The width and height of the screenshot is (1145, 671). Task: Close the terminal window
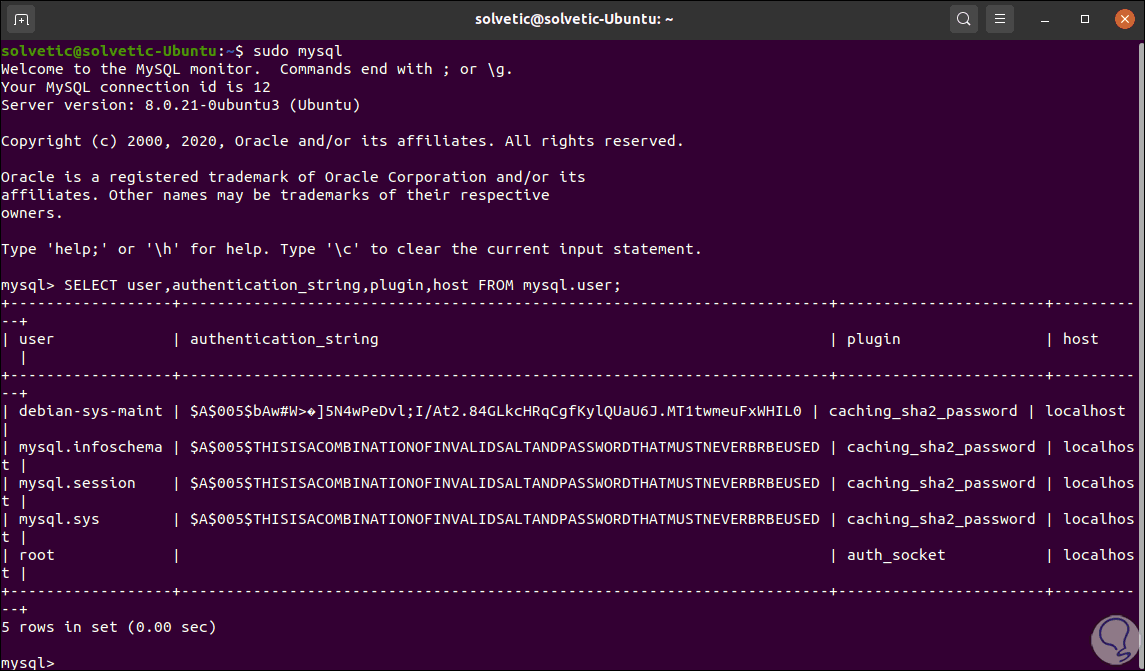pyautogui.click(x=1122, y=19)
